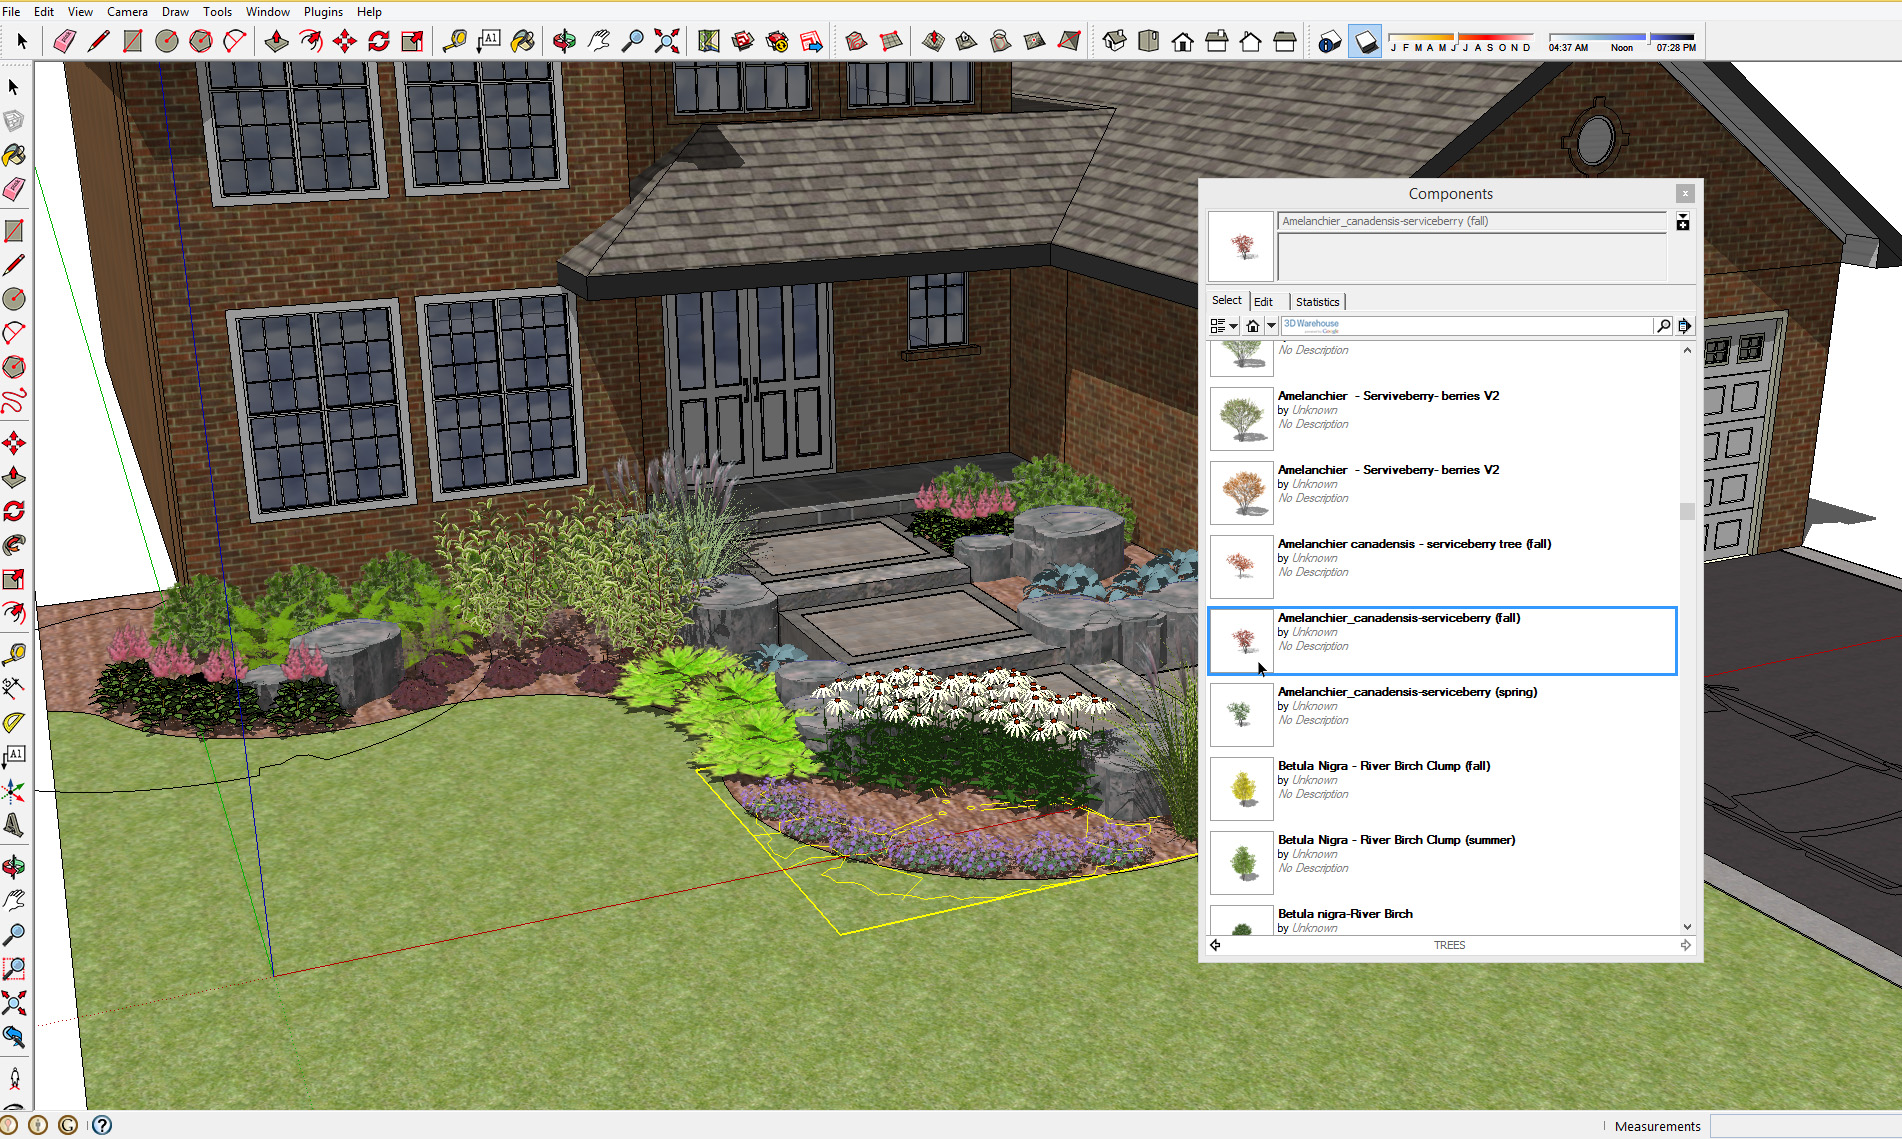Viewport: 1902px width, 1139px height.
Task: Select the orange Amelanchier - Serviceberry- berries V2
Action: tap(1443, 492)
